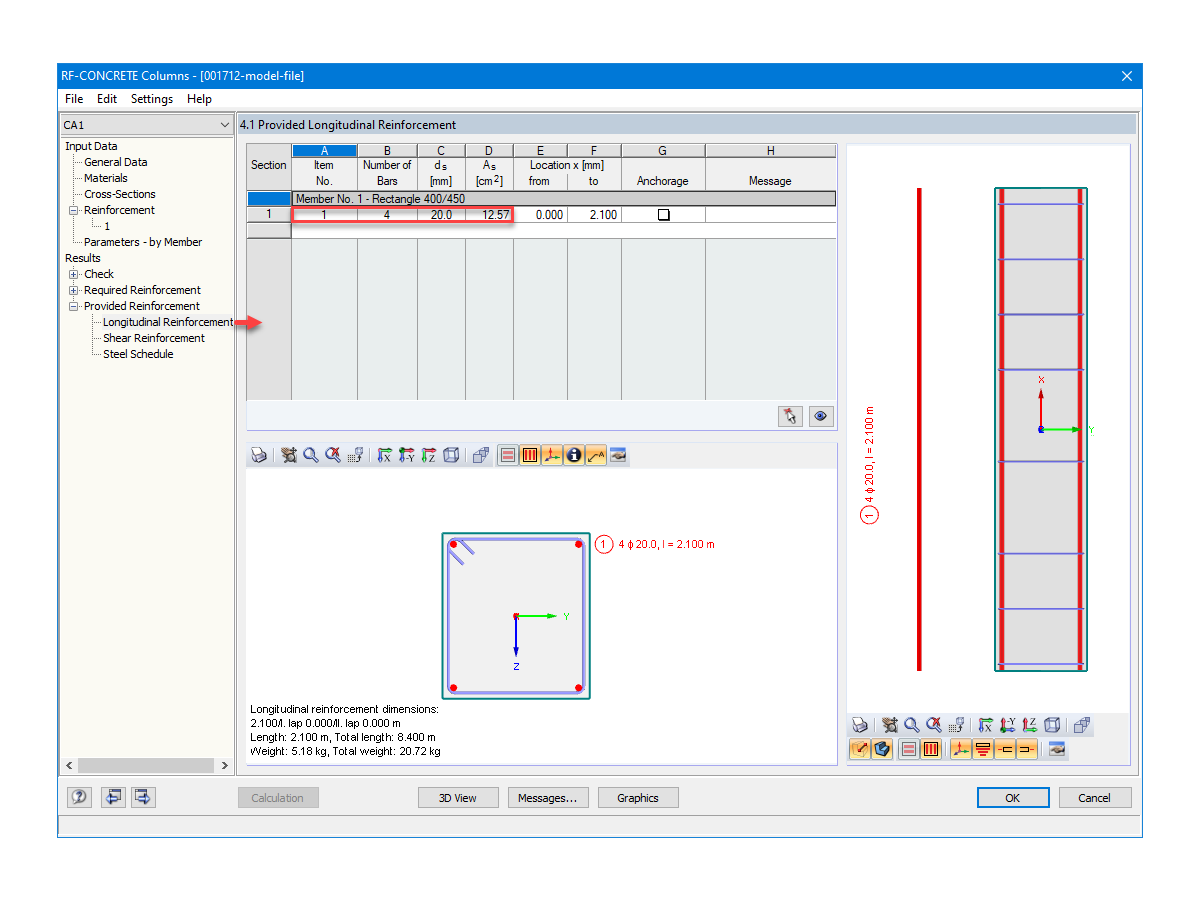Toggle the Anchorage checkbox in row 1

(x=663, y=215)
